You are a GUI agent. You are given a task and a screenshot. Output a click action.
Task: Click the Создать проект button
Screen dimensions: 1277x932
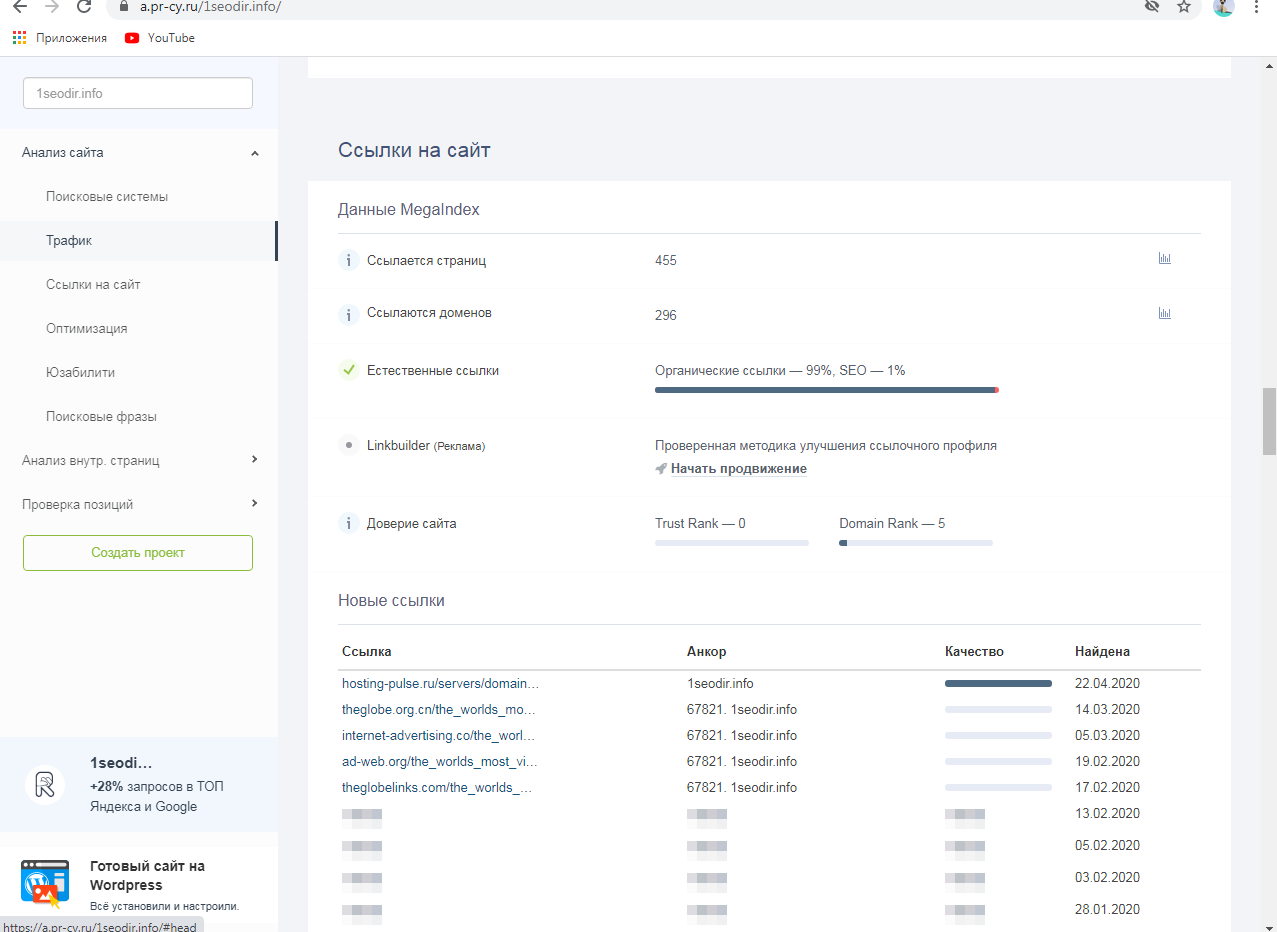pyautogui.click(x=138, y=553)
